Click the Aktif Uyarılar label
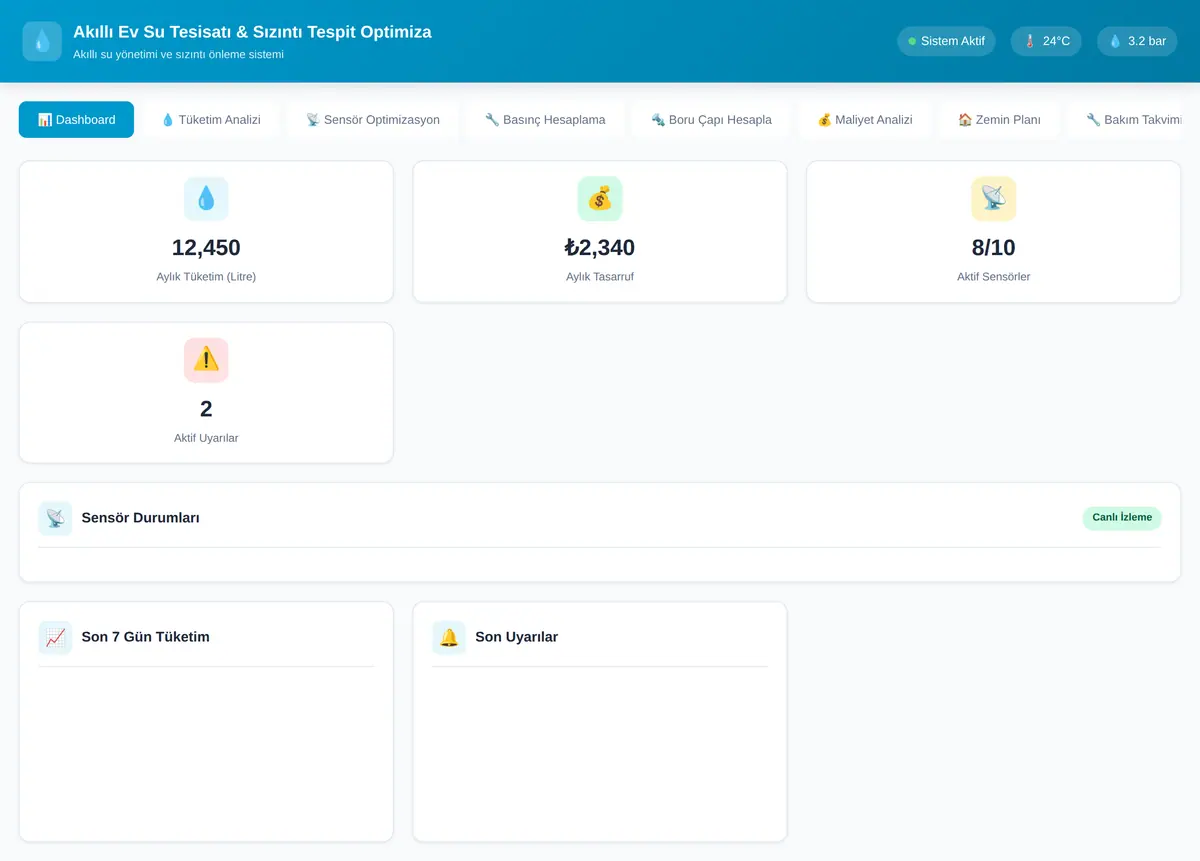This screenshot has height=861, width=1200. pyautogui.click(x=206, y=438)
